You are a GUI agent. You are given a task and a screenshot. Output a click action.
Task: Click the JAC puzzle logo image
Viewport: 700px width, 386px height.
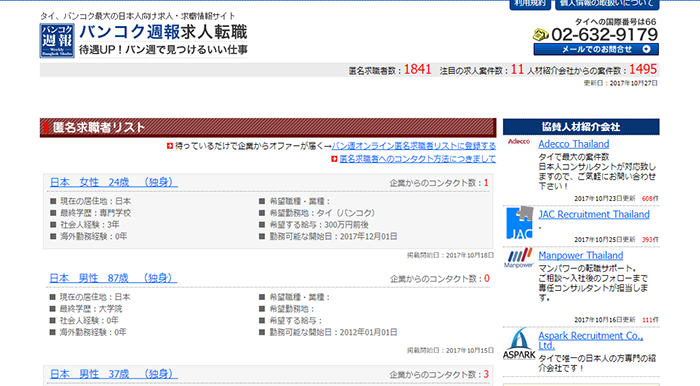point(520,223)
